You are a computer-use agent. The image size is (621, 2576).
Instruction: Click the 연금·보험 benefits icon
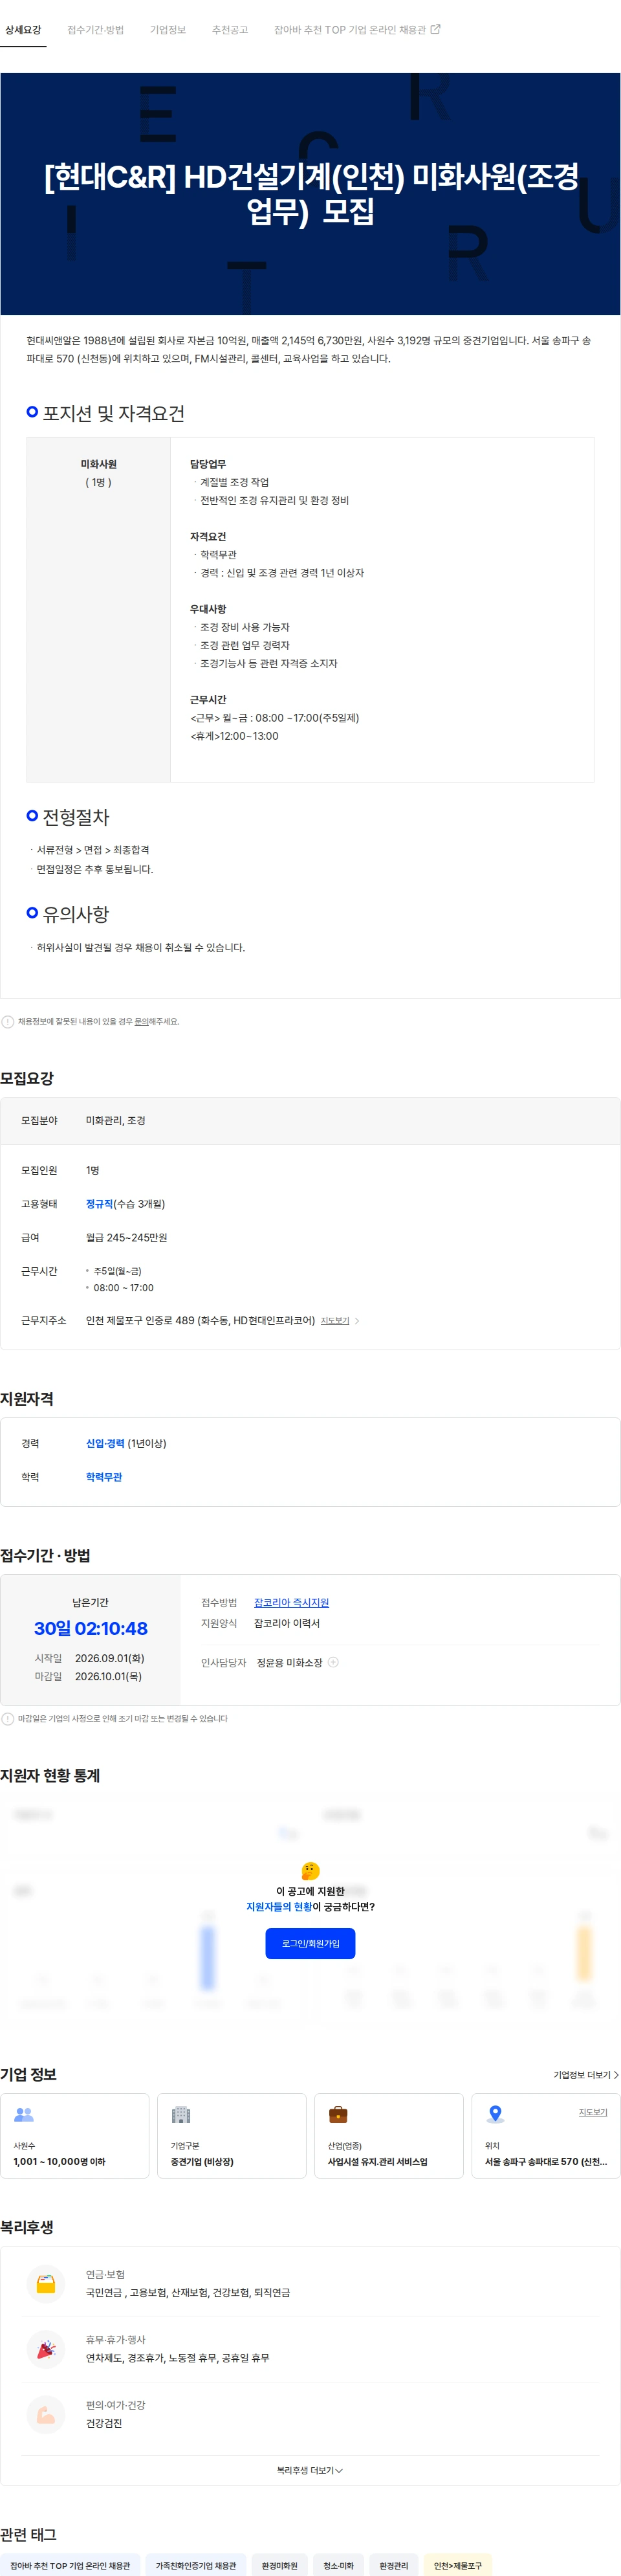[x=46, y=2284]
